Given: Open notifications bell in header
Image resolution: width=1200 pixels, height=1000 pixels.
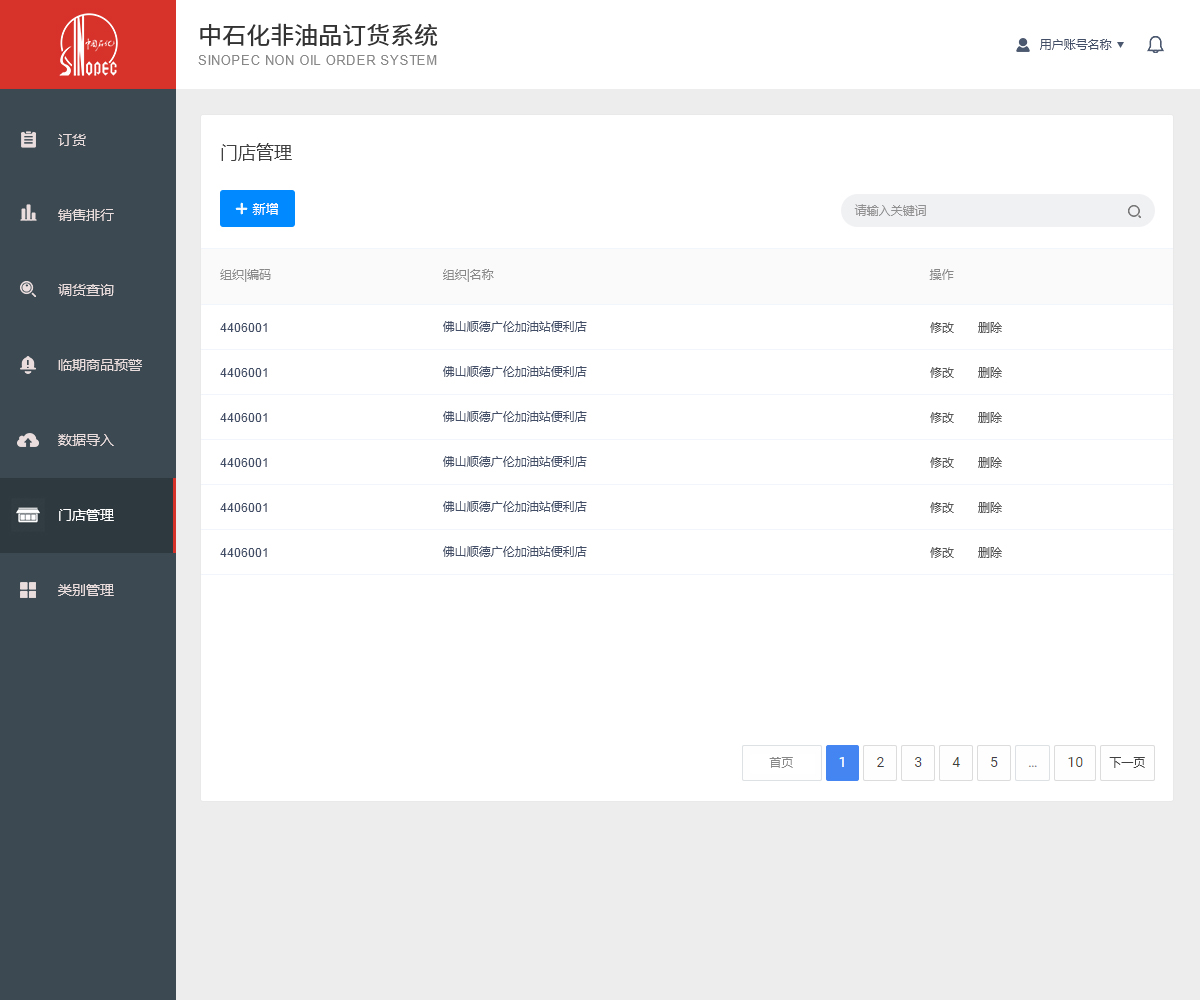Looking at the screenshot, I should point(1155,45).
